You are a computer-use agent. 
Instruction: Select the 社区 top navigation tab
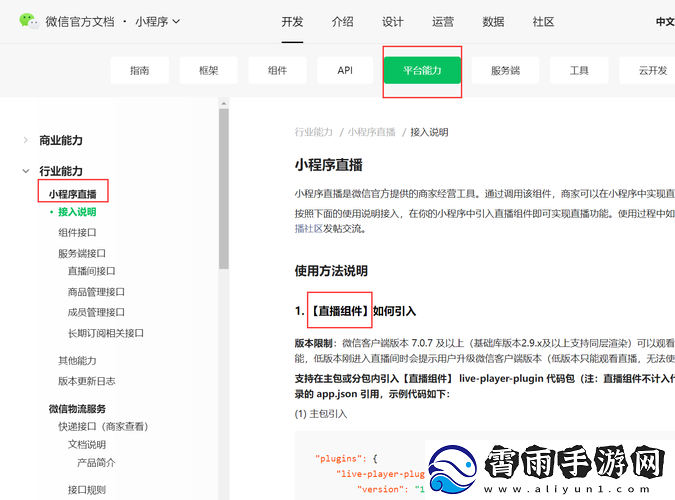coord(543,22)
